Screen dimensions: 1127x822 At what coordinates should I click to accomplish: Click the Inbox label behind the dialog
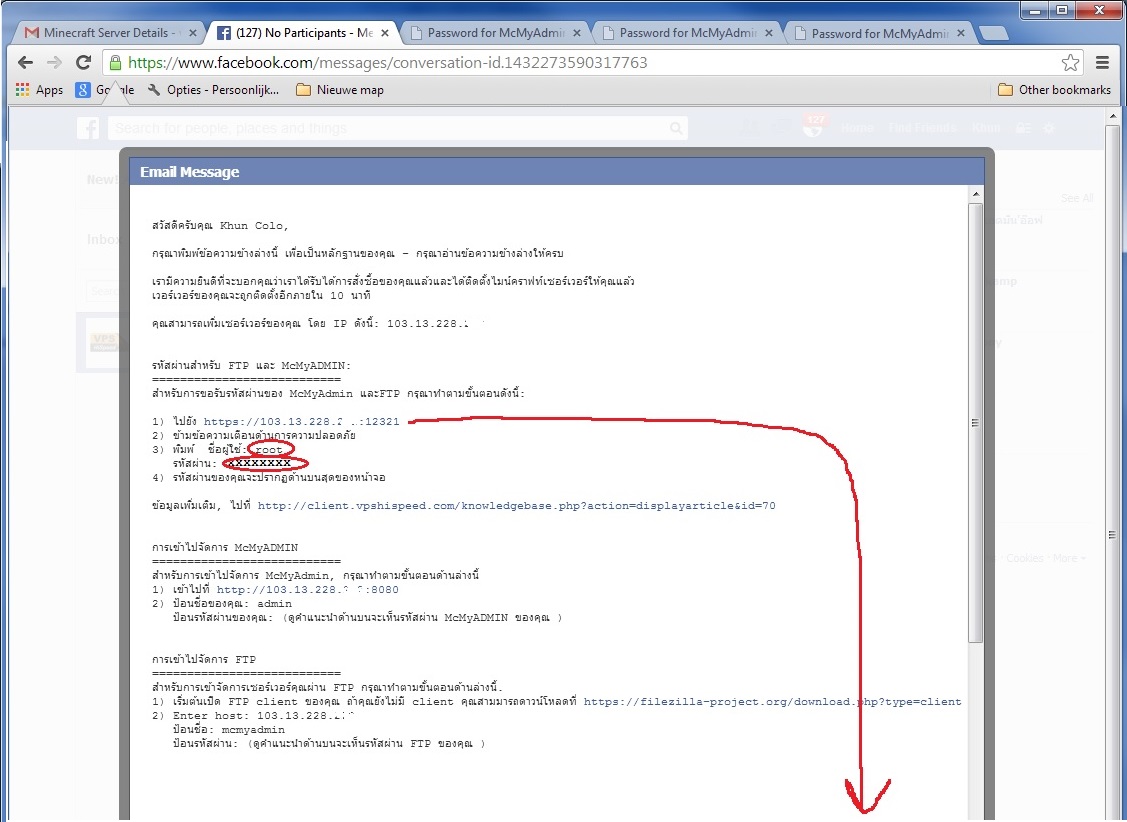coord(104,239)
